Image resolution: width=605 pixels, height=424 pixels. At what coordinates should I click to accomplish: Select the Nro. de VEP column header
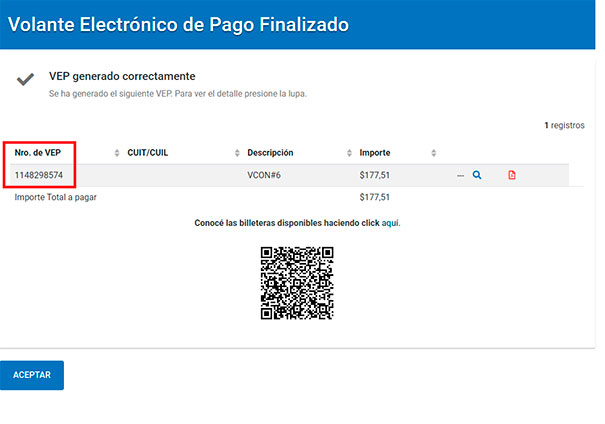[38, 153]
